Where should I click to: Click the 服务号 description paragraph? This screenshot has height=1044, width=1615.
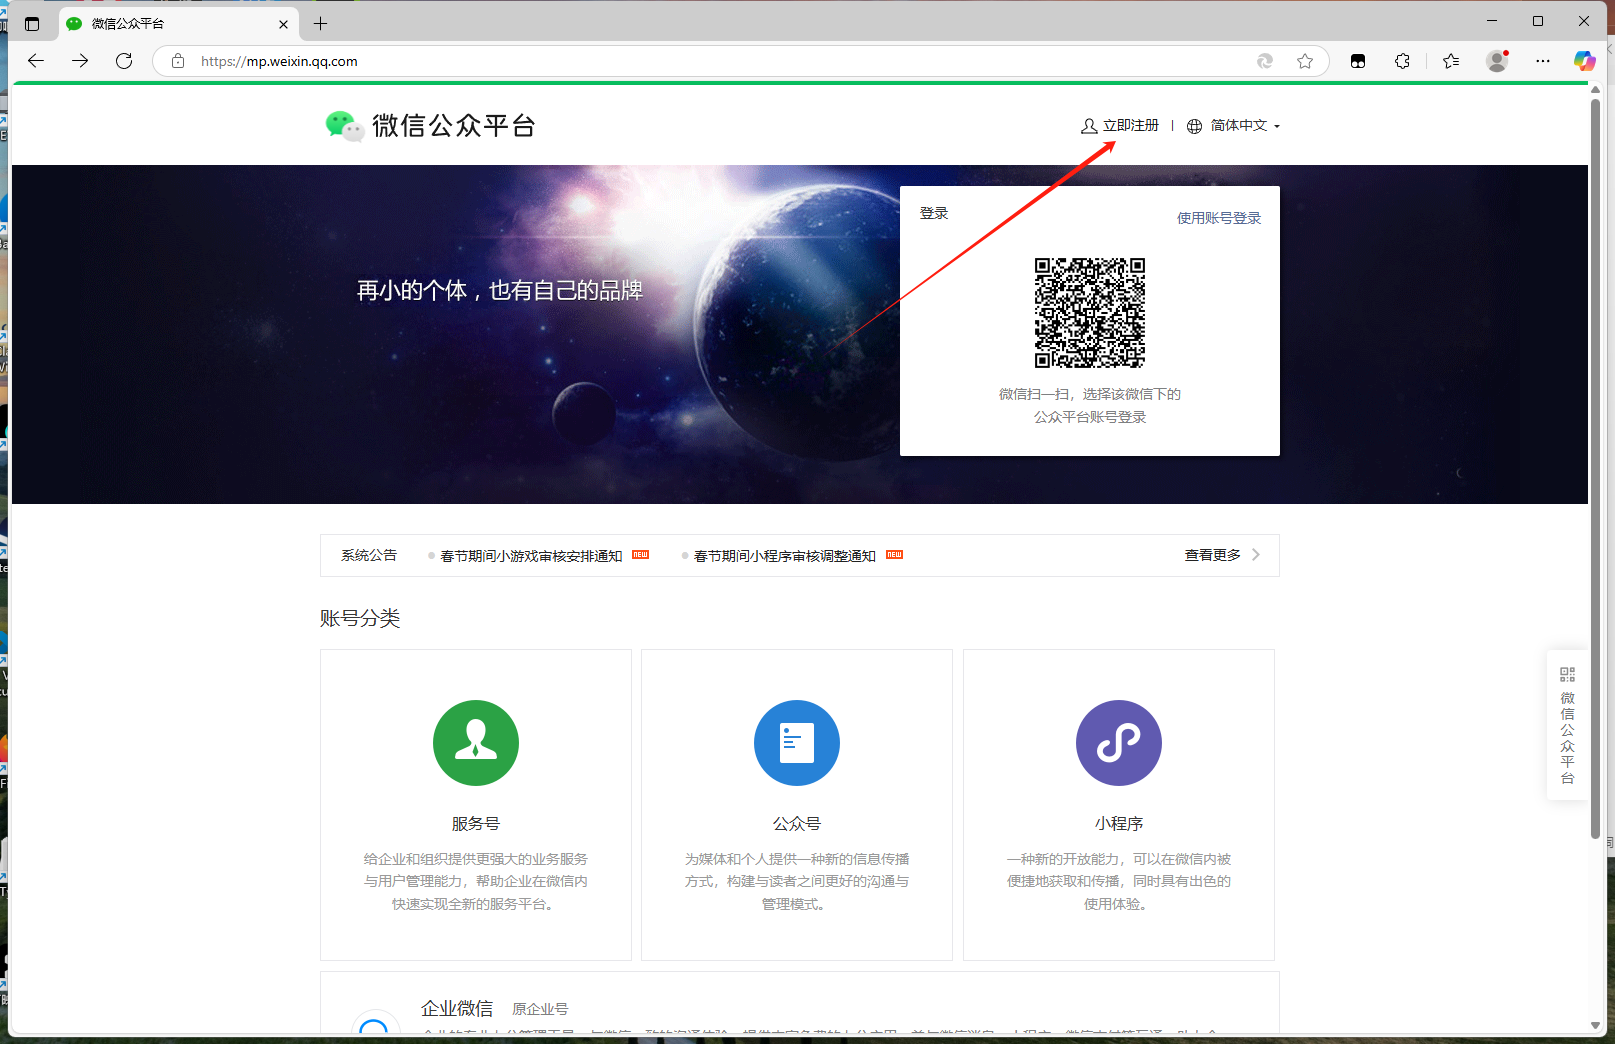pyautogui.click(x=476, y=881)
